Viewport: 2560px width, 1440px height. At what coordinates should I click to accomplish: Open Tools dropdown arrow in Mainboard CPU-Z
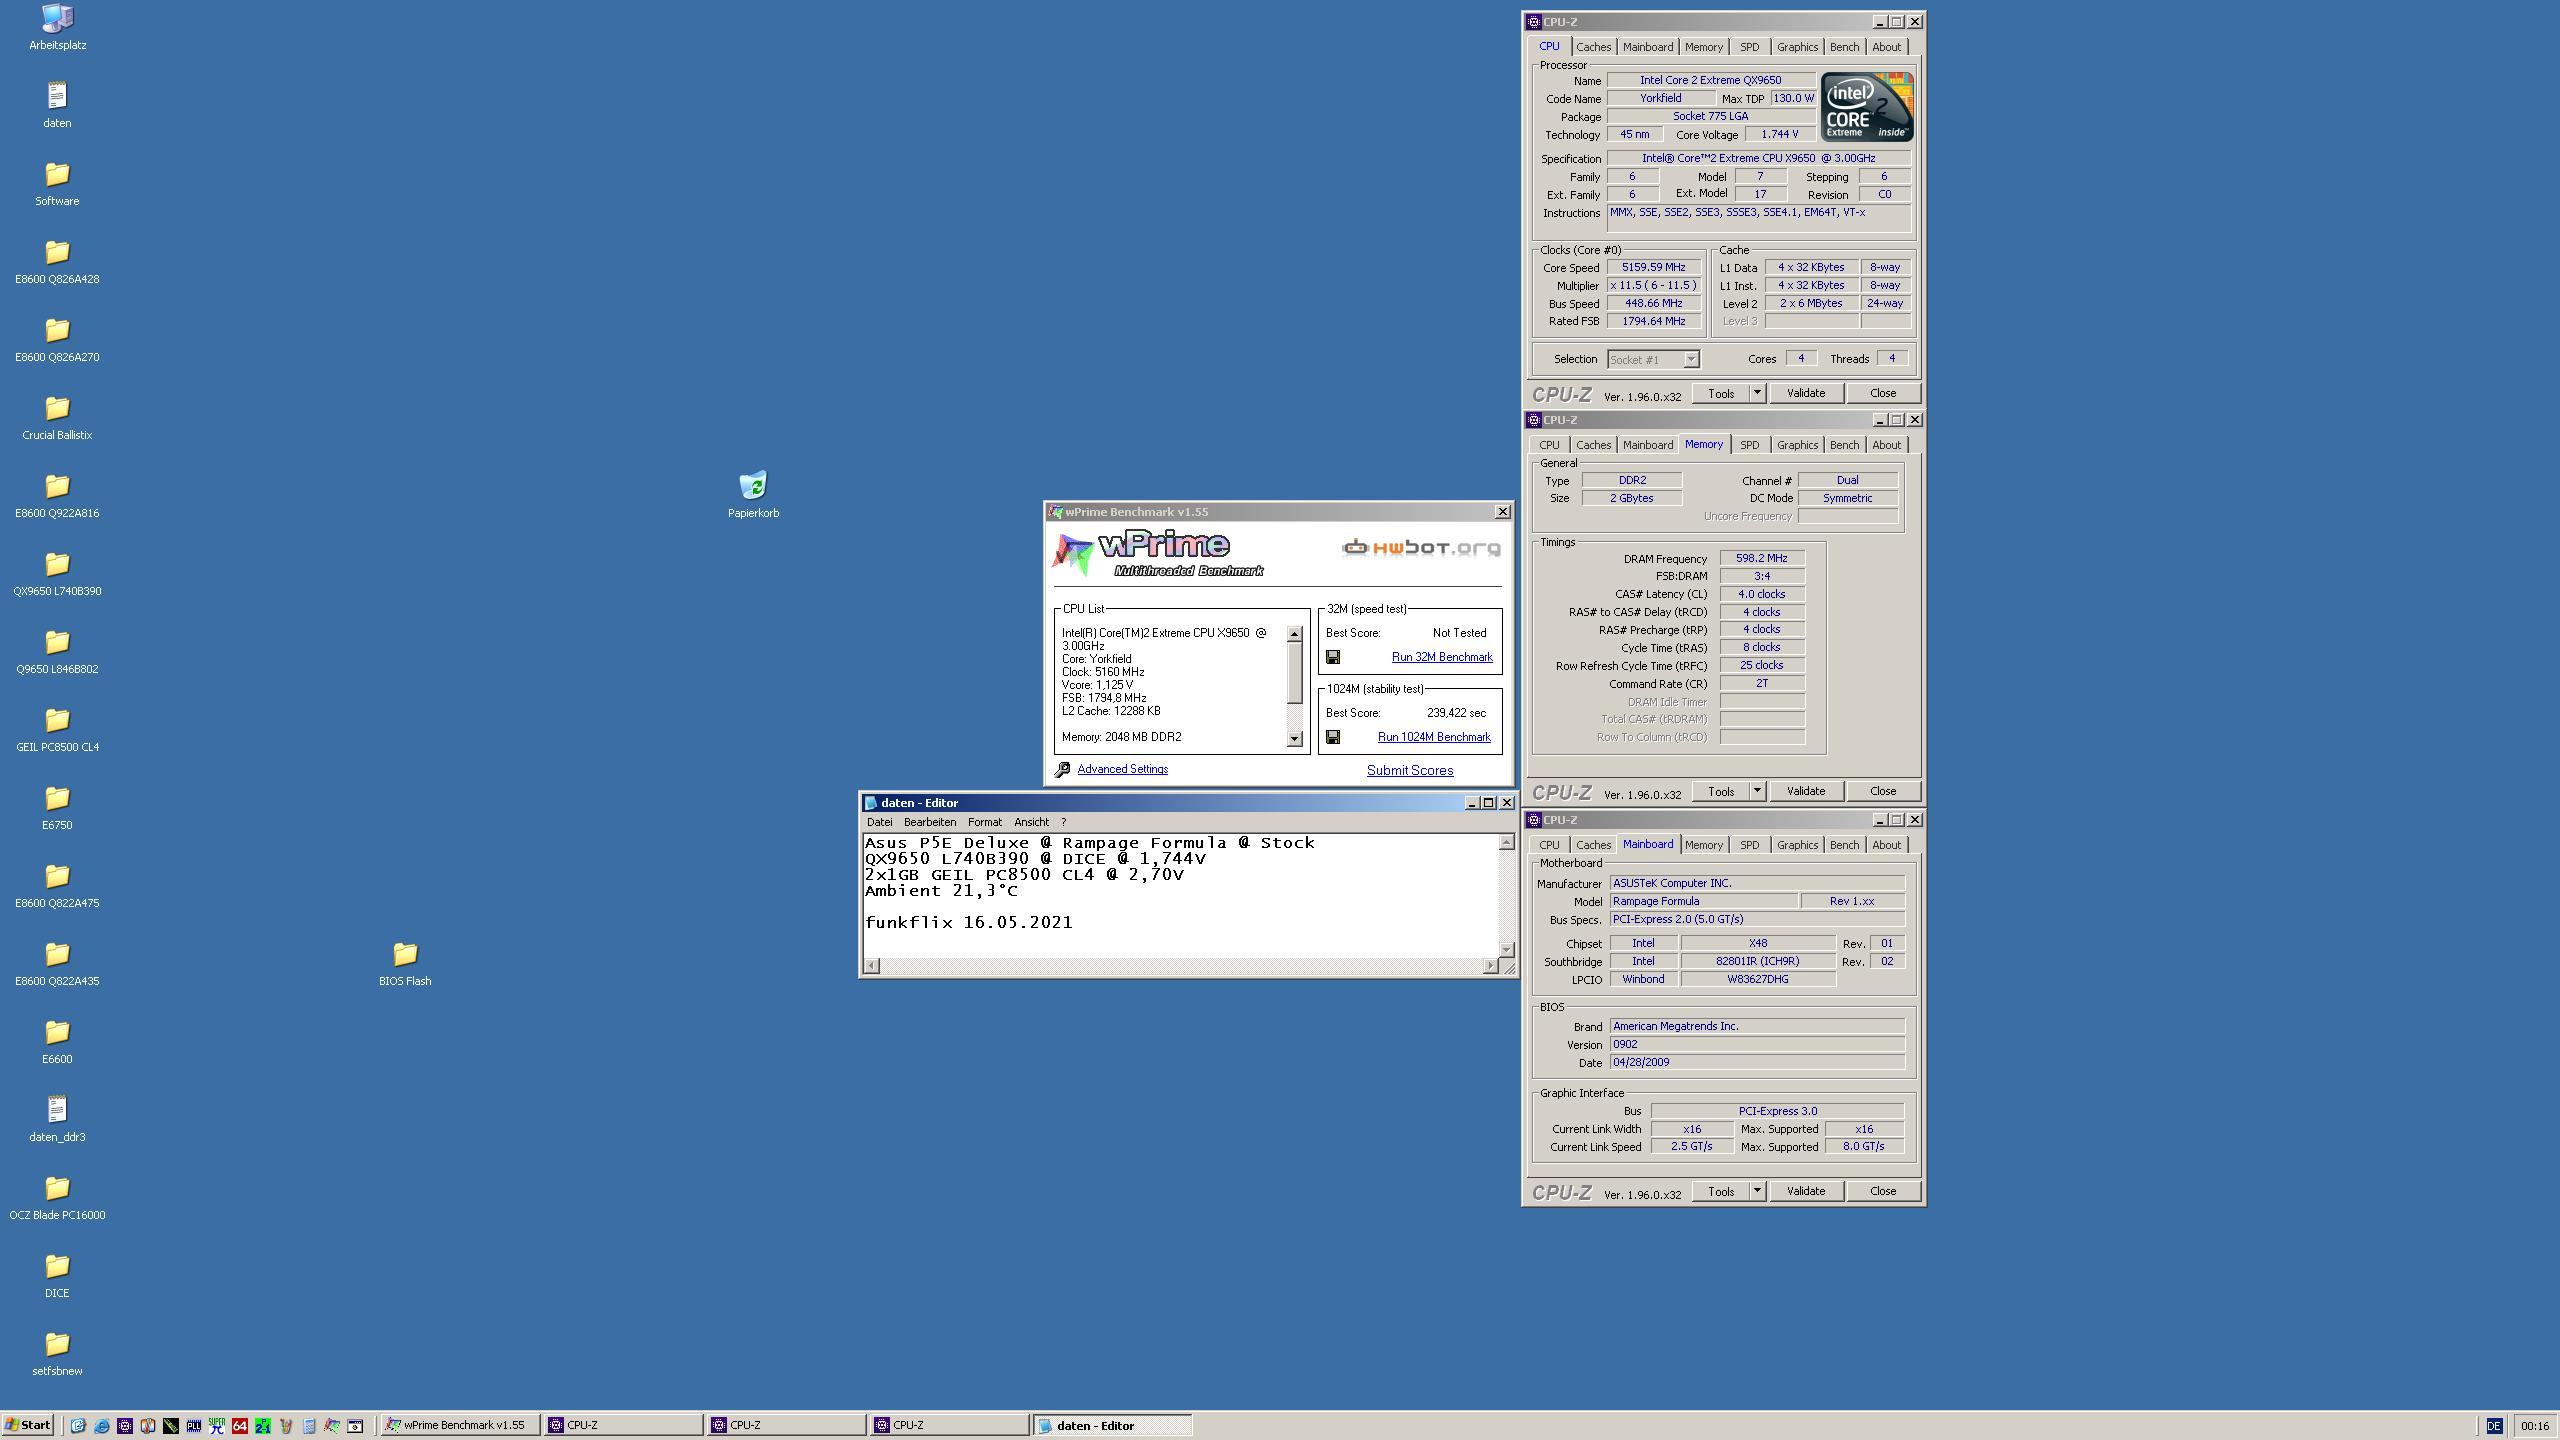coord(1757,1191)
